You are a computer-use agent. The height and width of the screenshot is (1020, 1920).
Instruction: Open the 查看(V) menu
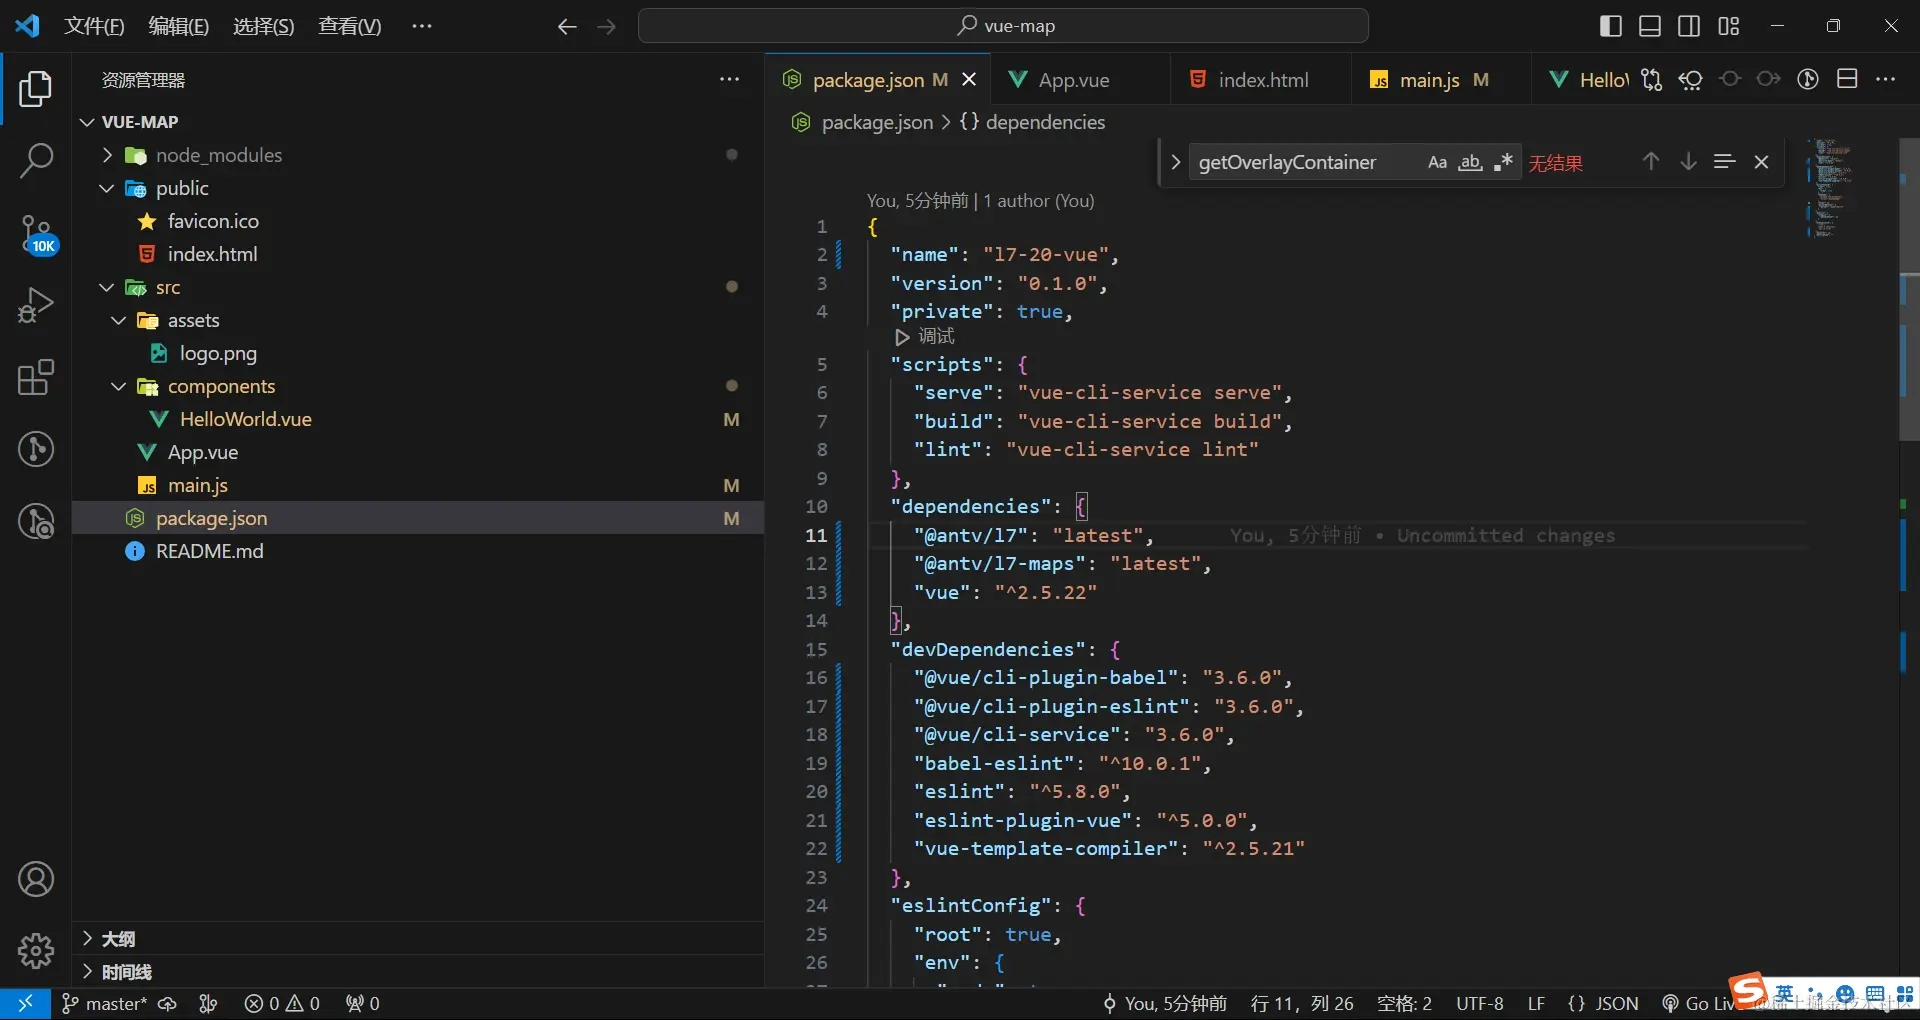click(349, 27)
